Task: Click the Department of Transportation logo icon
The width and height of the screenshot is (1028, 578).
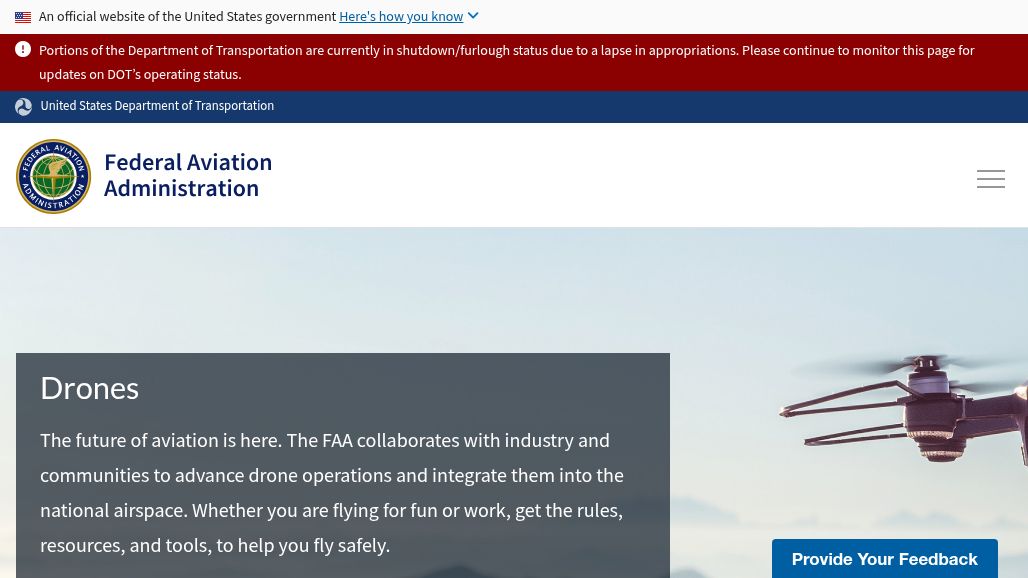Action: click(x=24, y=107)
